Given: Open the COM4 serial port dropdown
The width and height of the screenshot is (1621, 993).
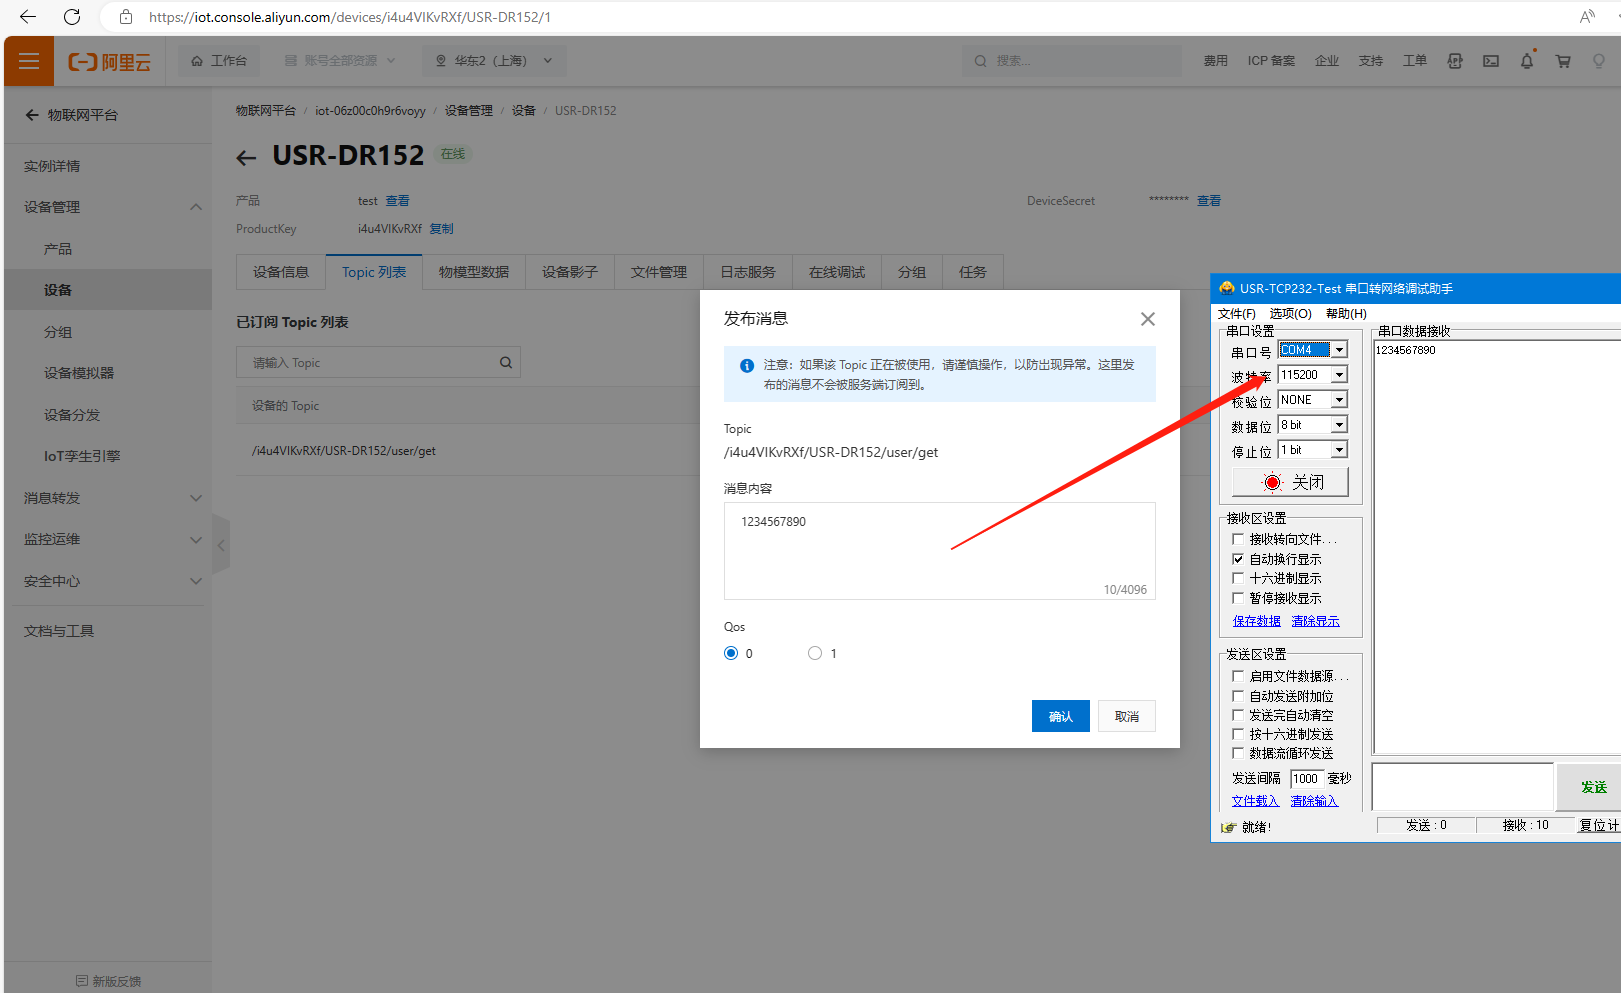Looking at the screenshot, I should (x=1339, y=350).
